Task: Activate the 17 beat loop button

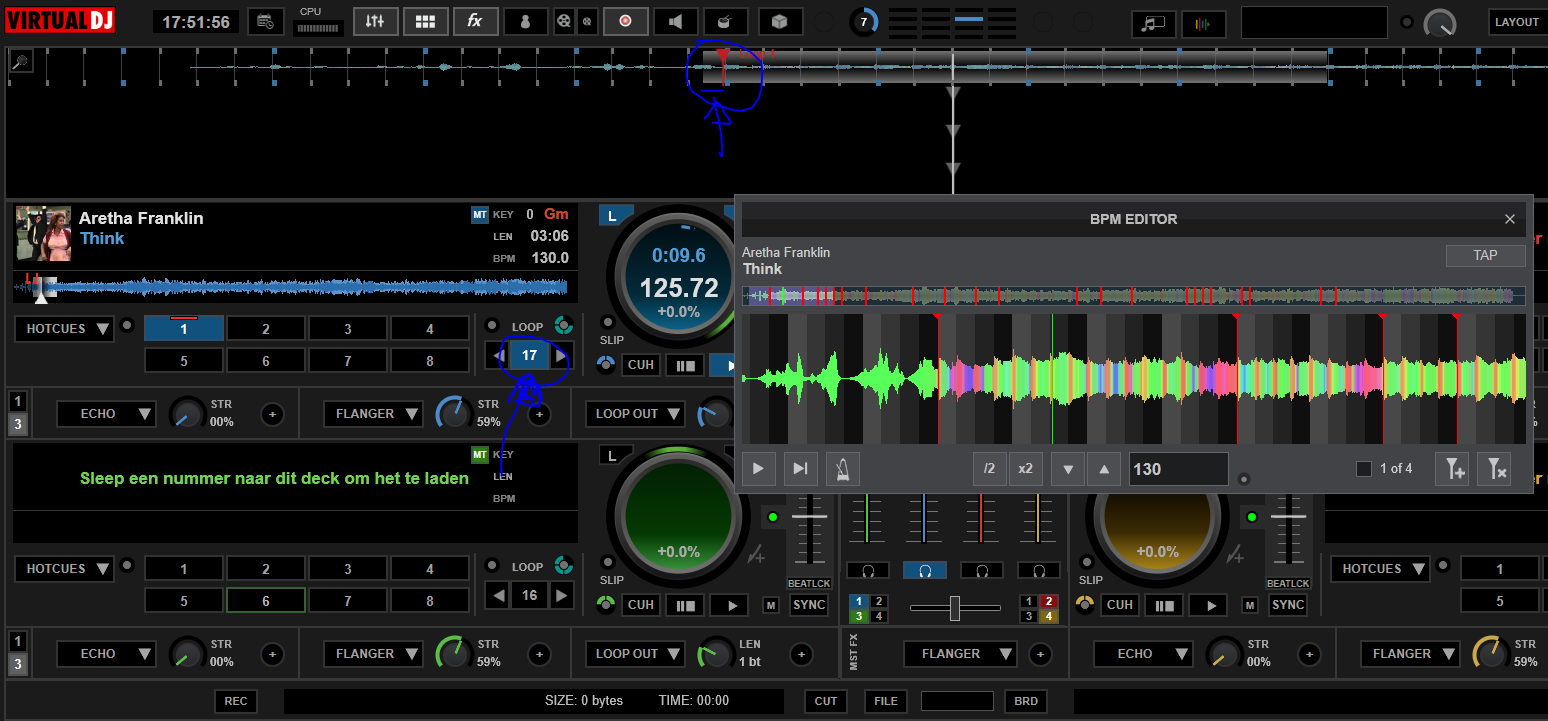Action: click(x=529, y=355)
